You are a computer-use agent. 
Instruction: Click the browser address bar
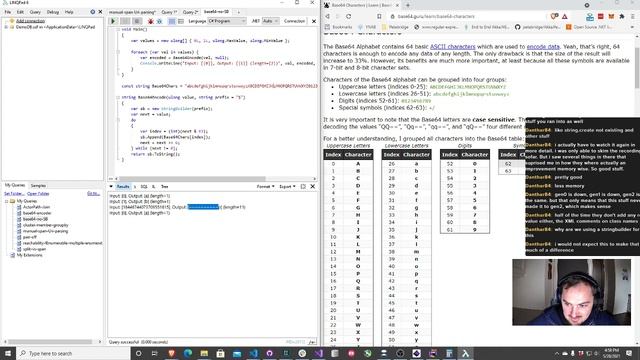[467, 16]
